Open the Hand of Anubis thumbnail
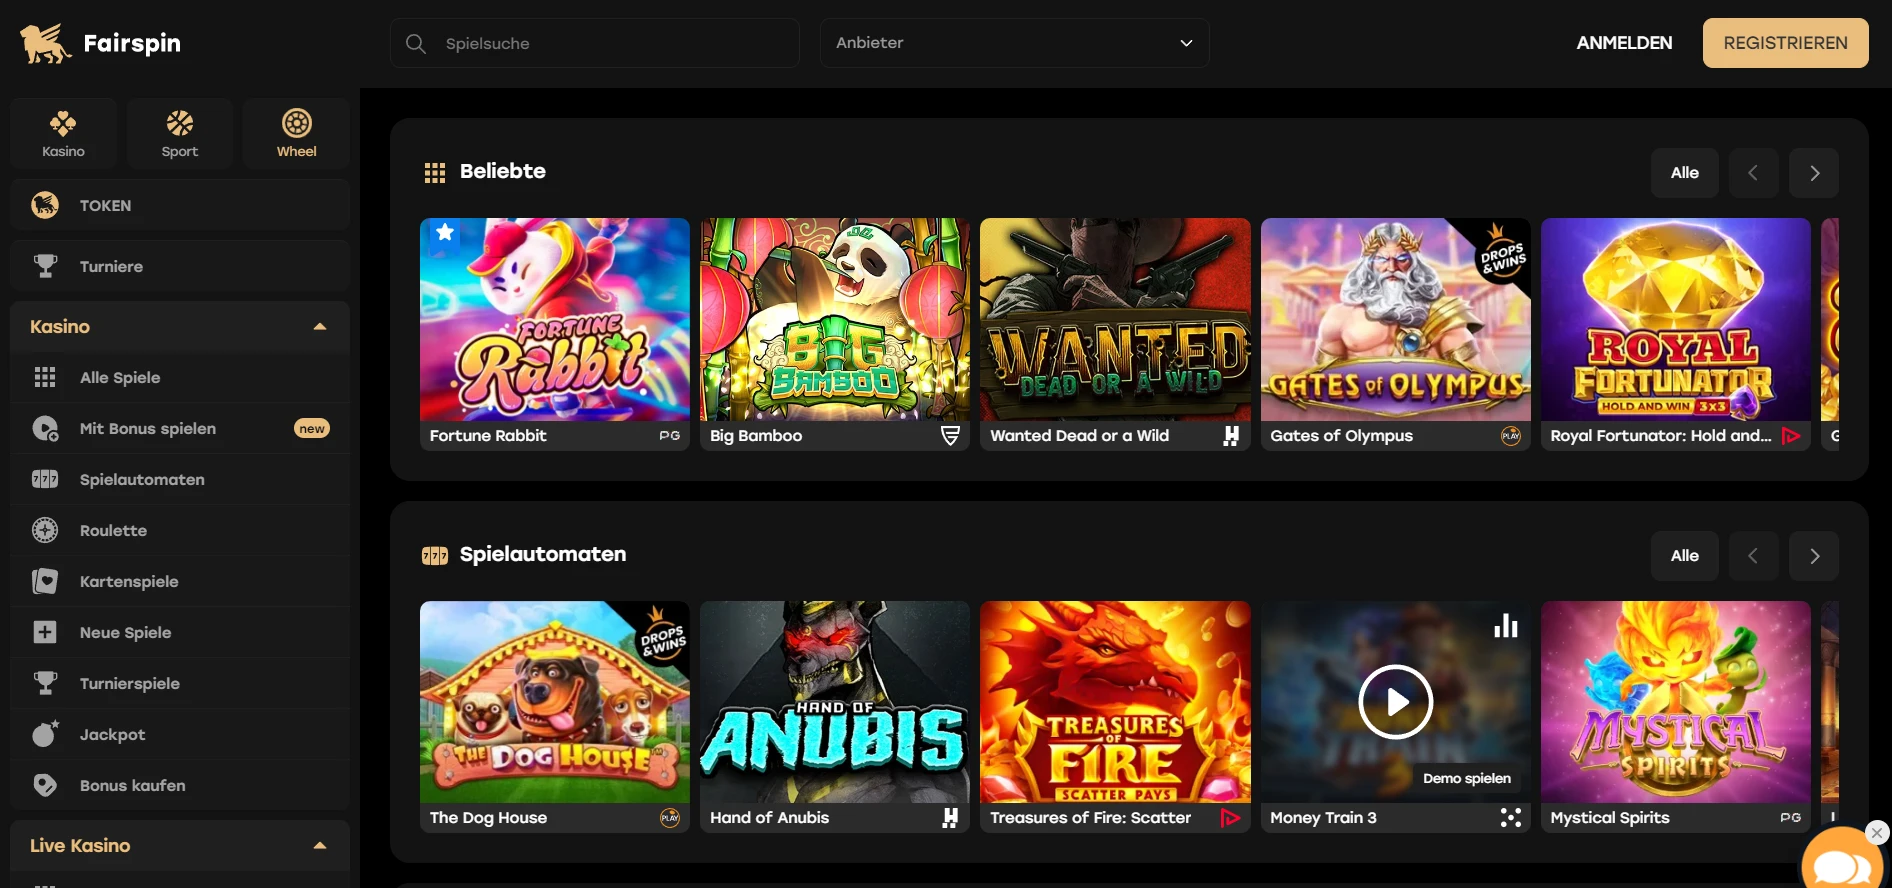1892x888 pixels. pyautogui.click(x=835, y=702)
